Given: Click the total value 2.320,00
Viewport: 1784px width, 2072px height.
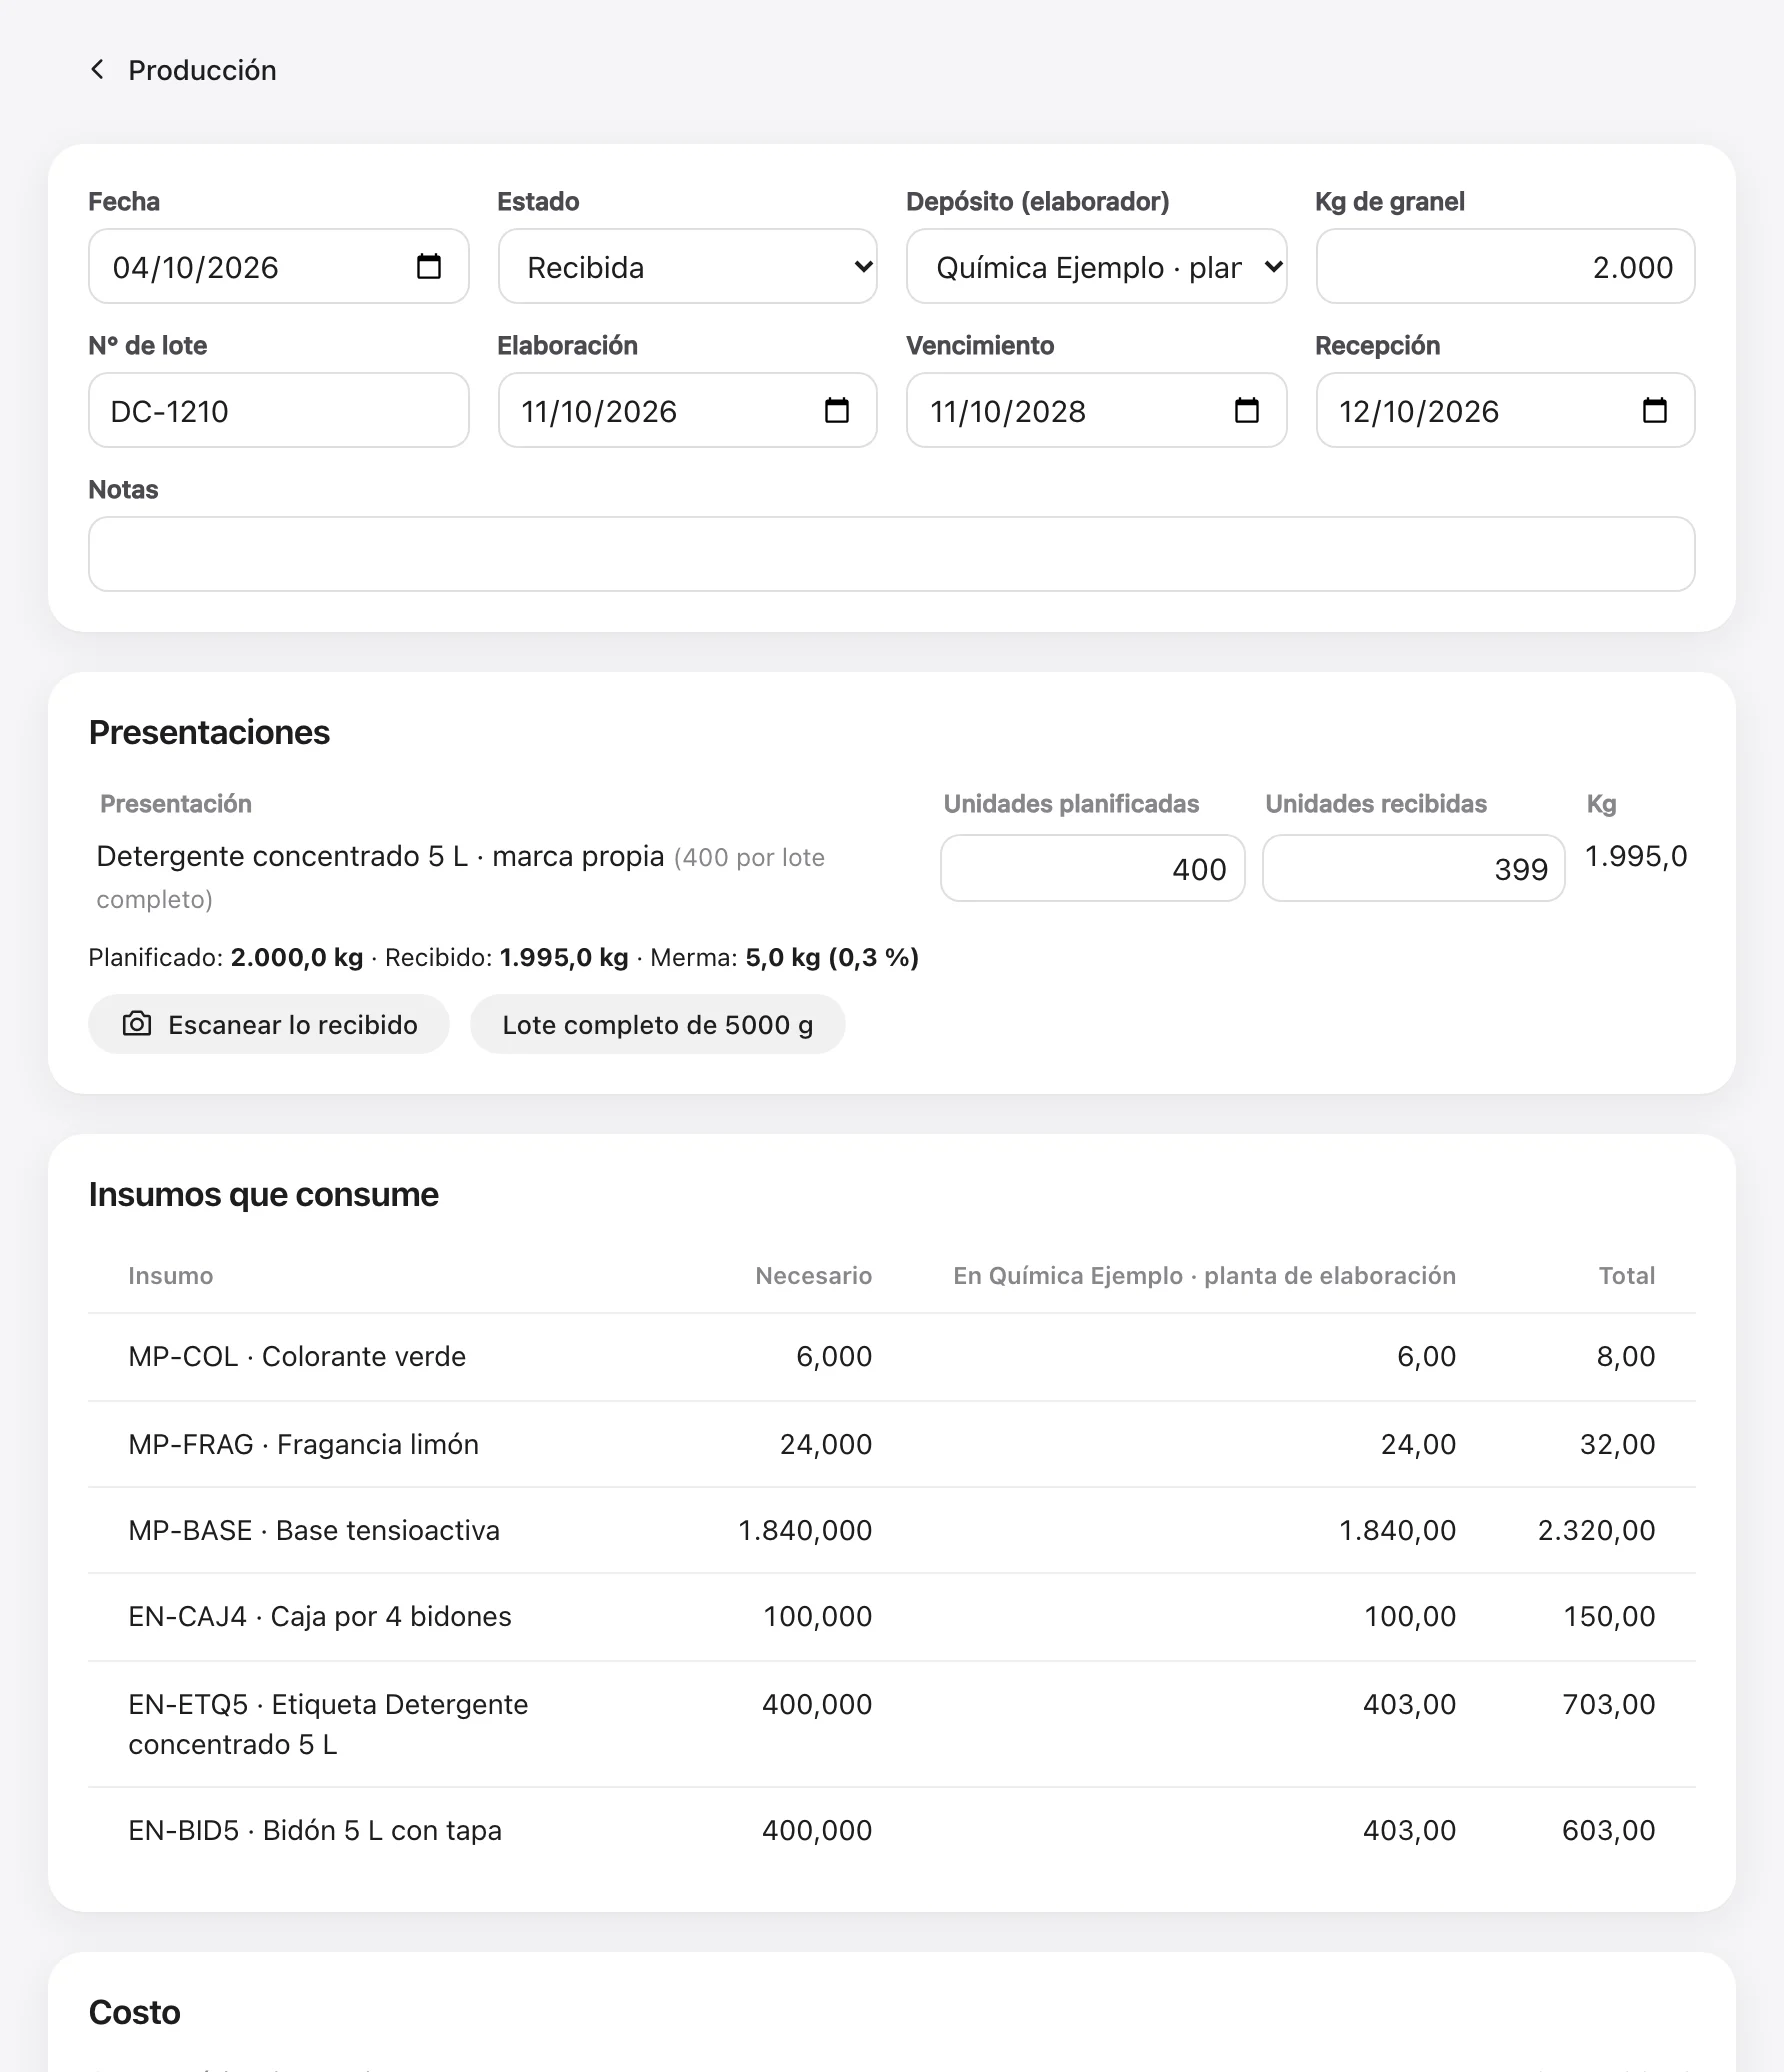Looking at the screenshot, I should tap(1596, 1531).
